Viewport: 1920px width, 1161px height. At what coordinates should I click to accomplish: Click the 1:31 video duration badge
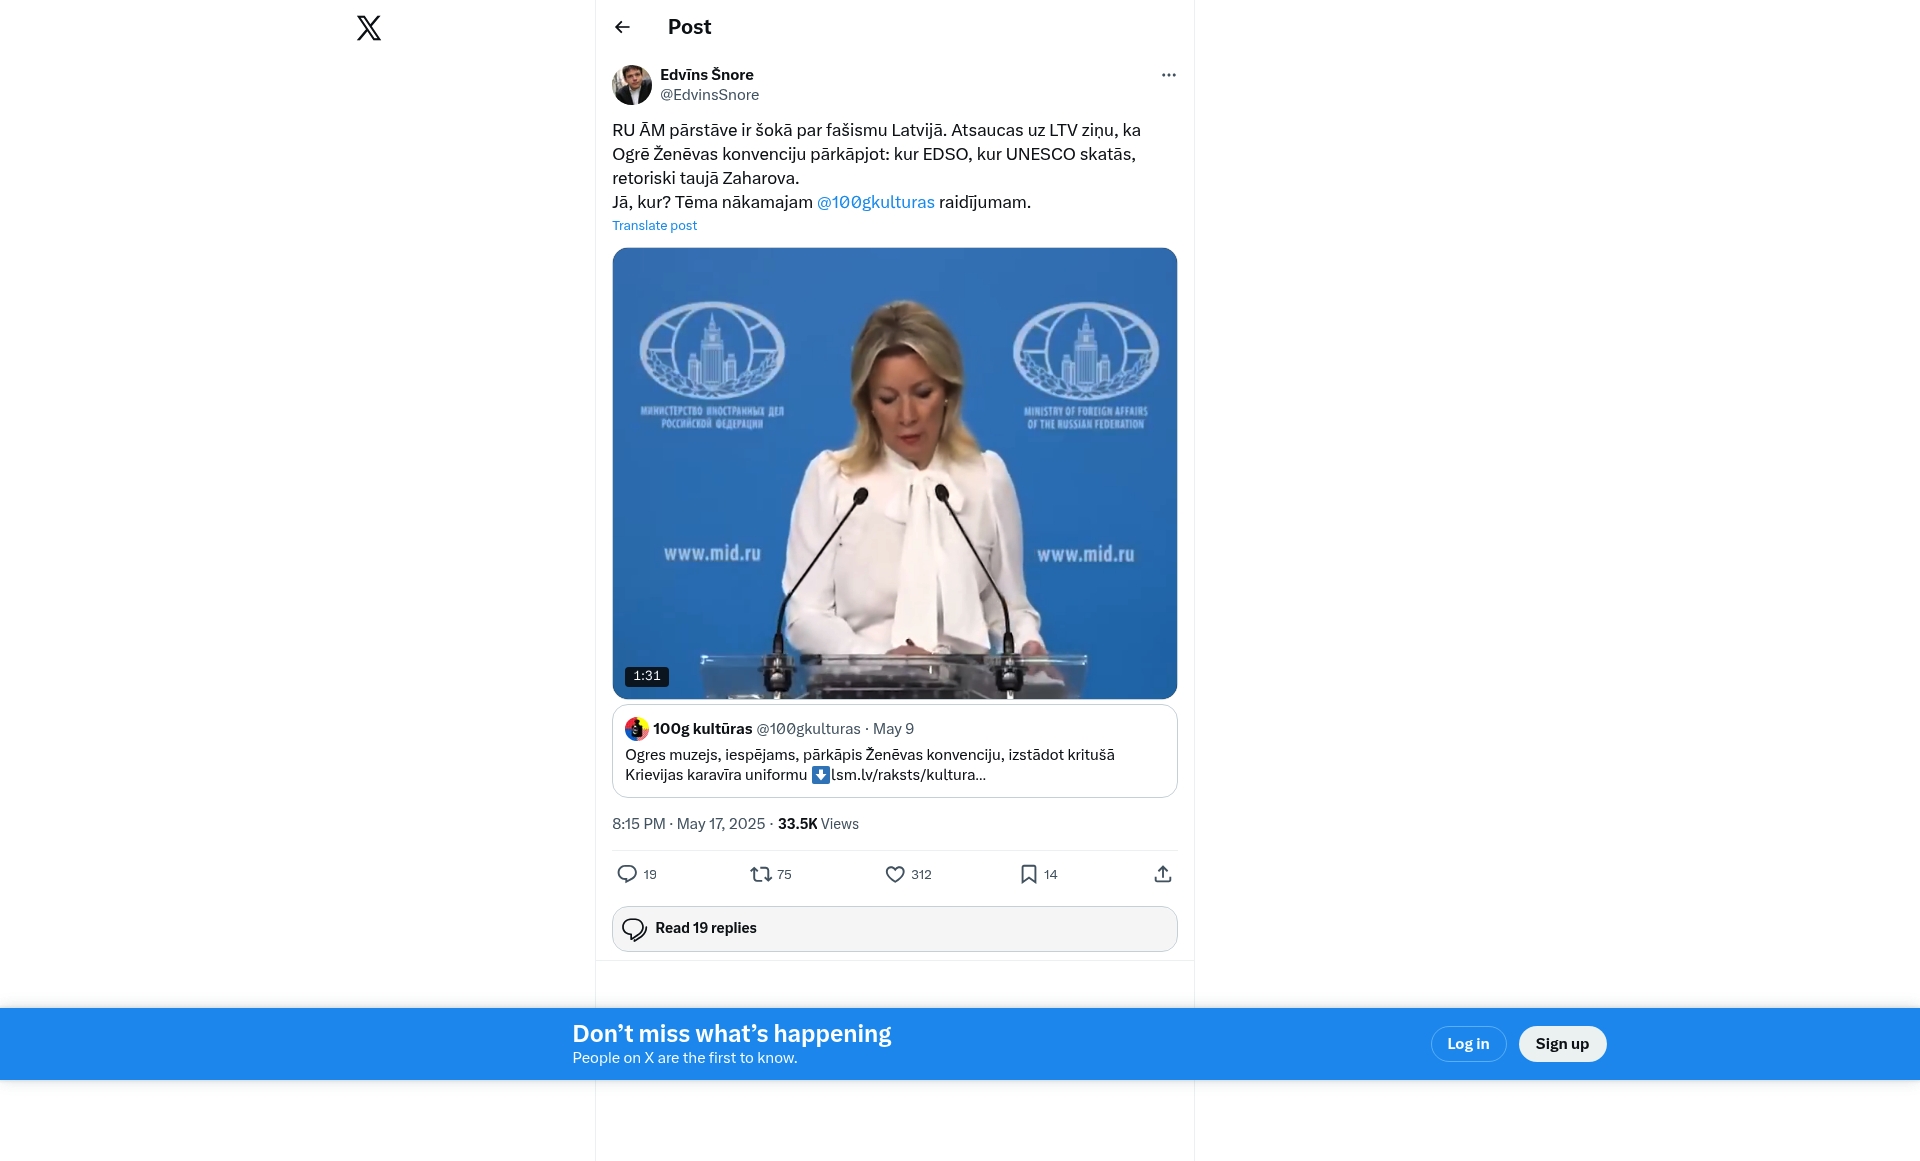pos(647,676)
